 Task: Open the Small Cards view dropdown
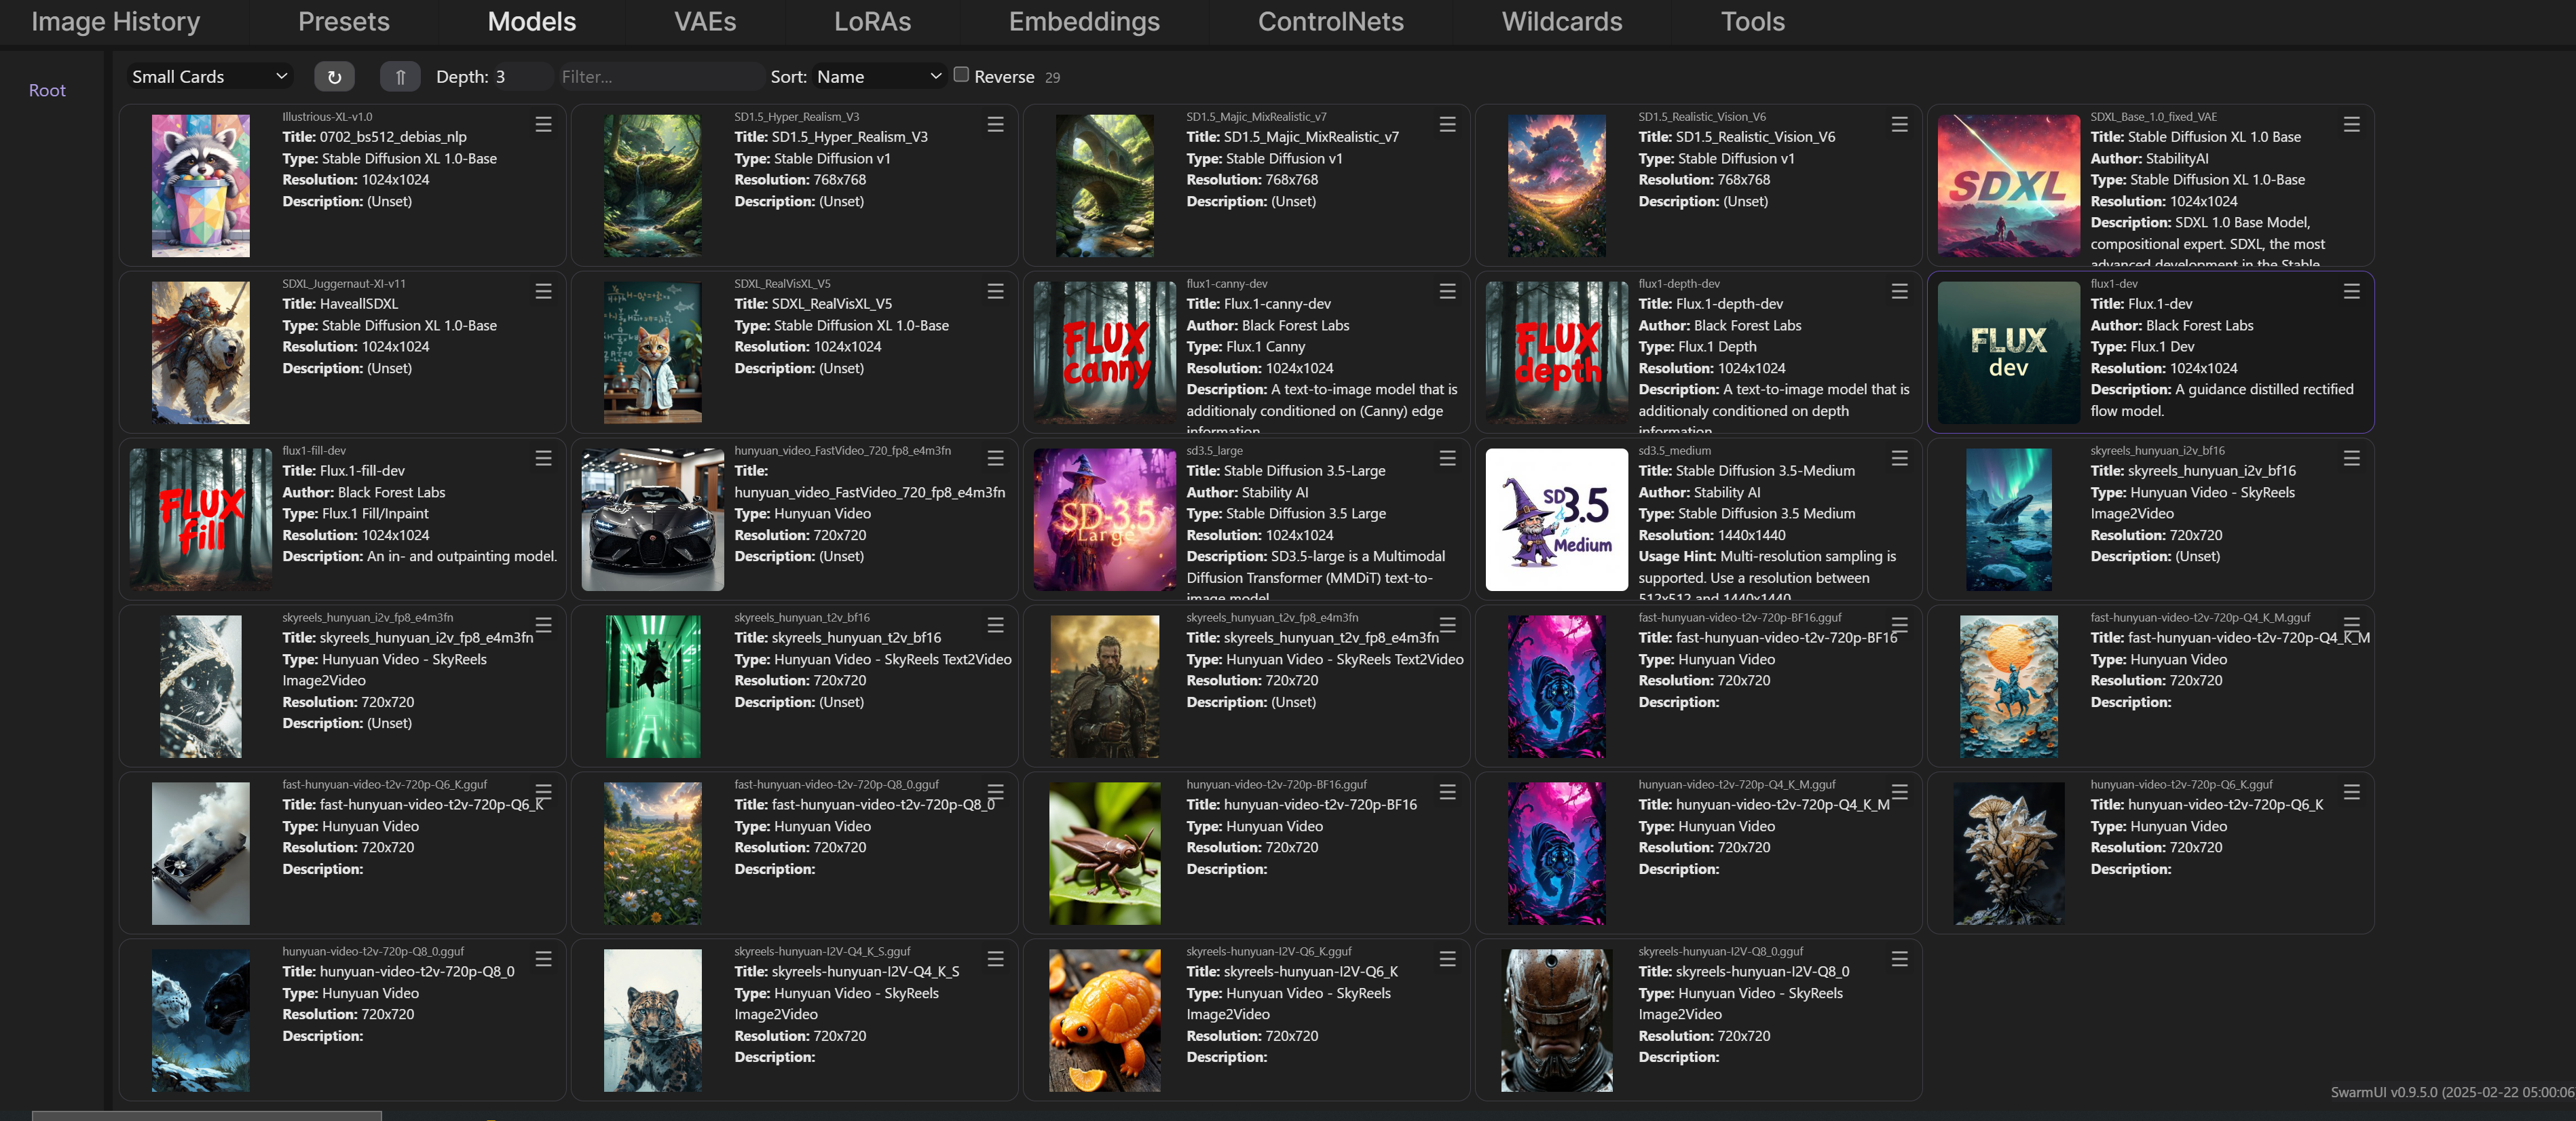click(x=209, y=76)
